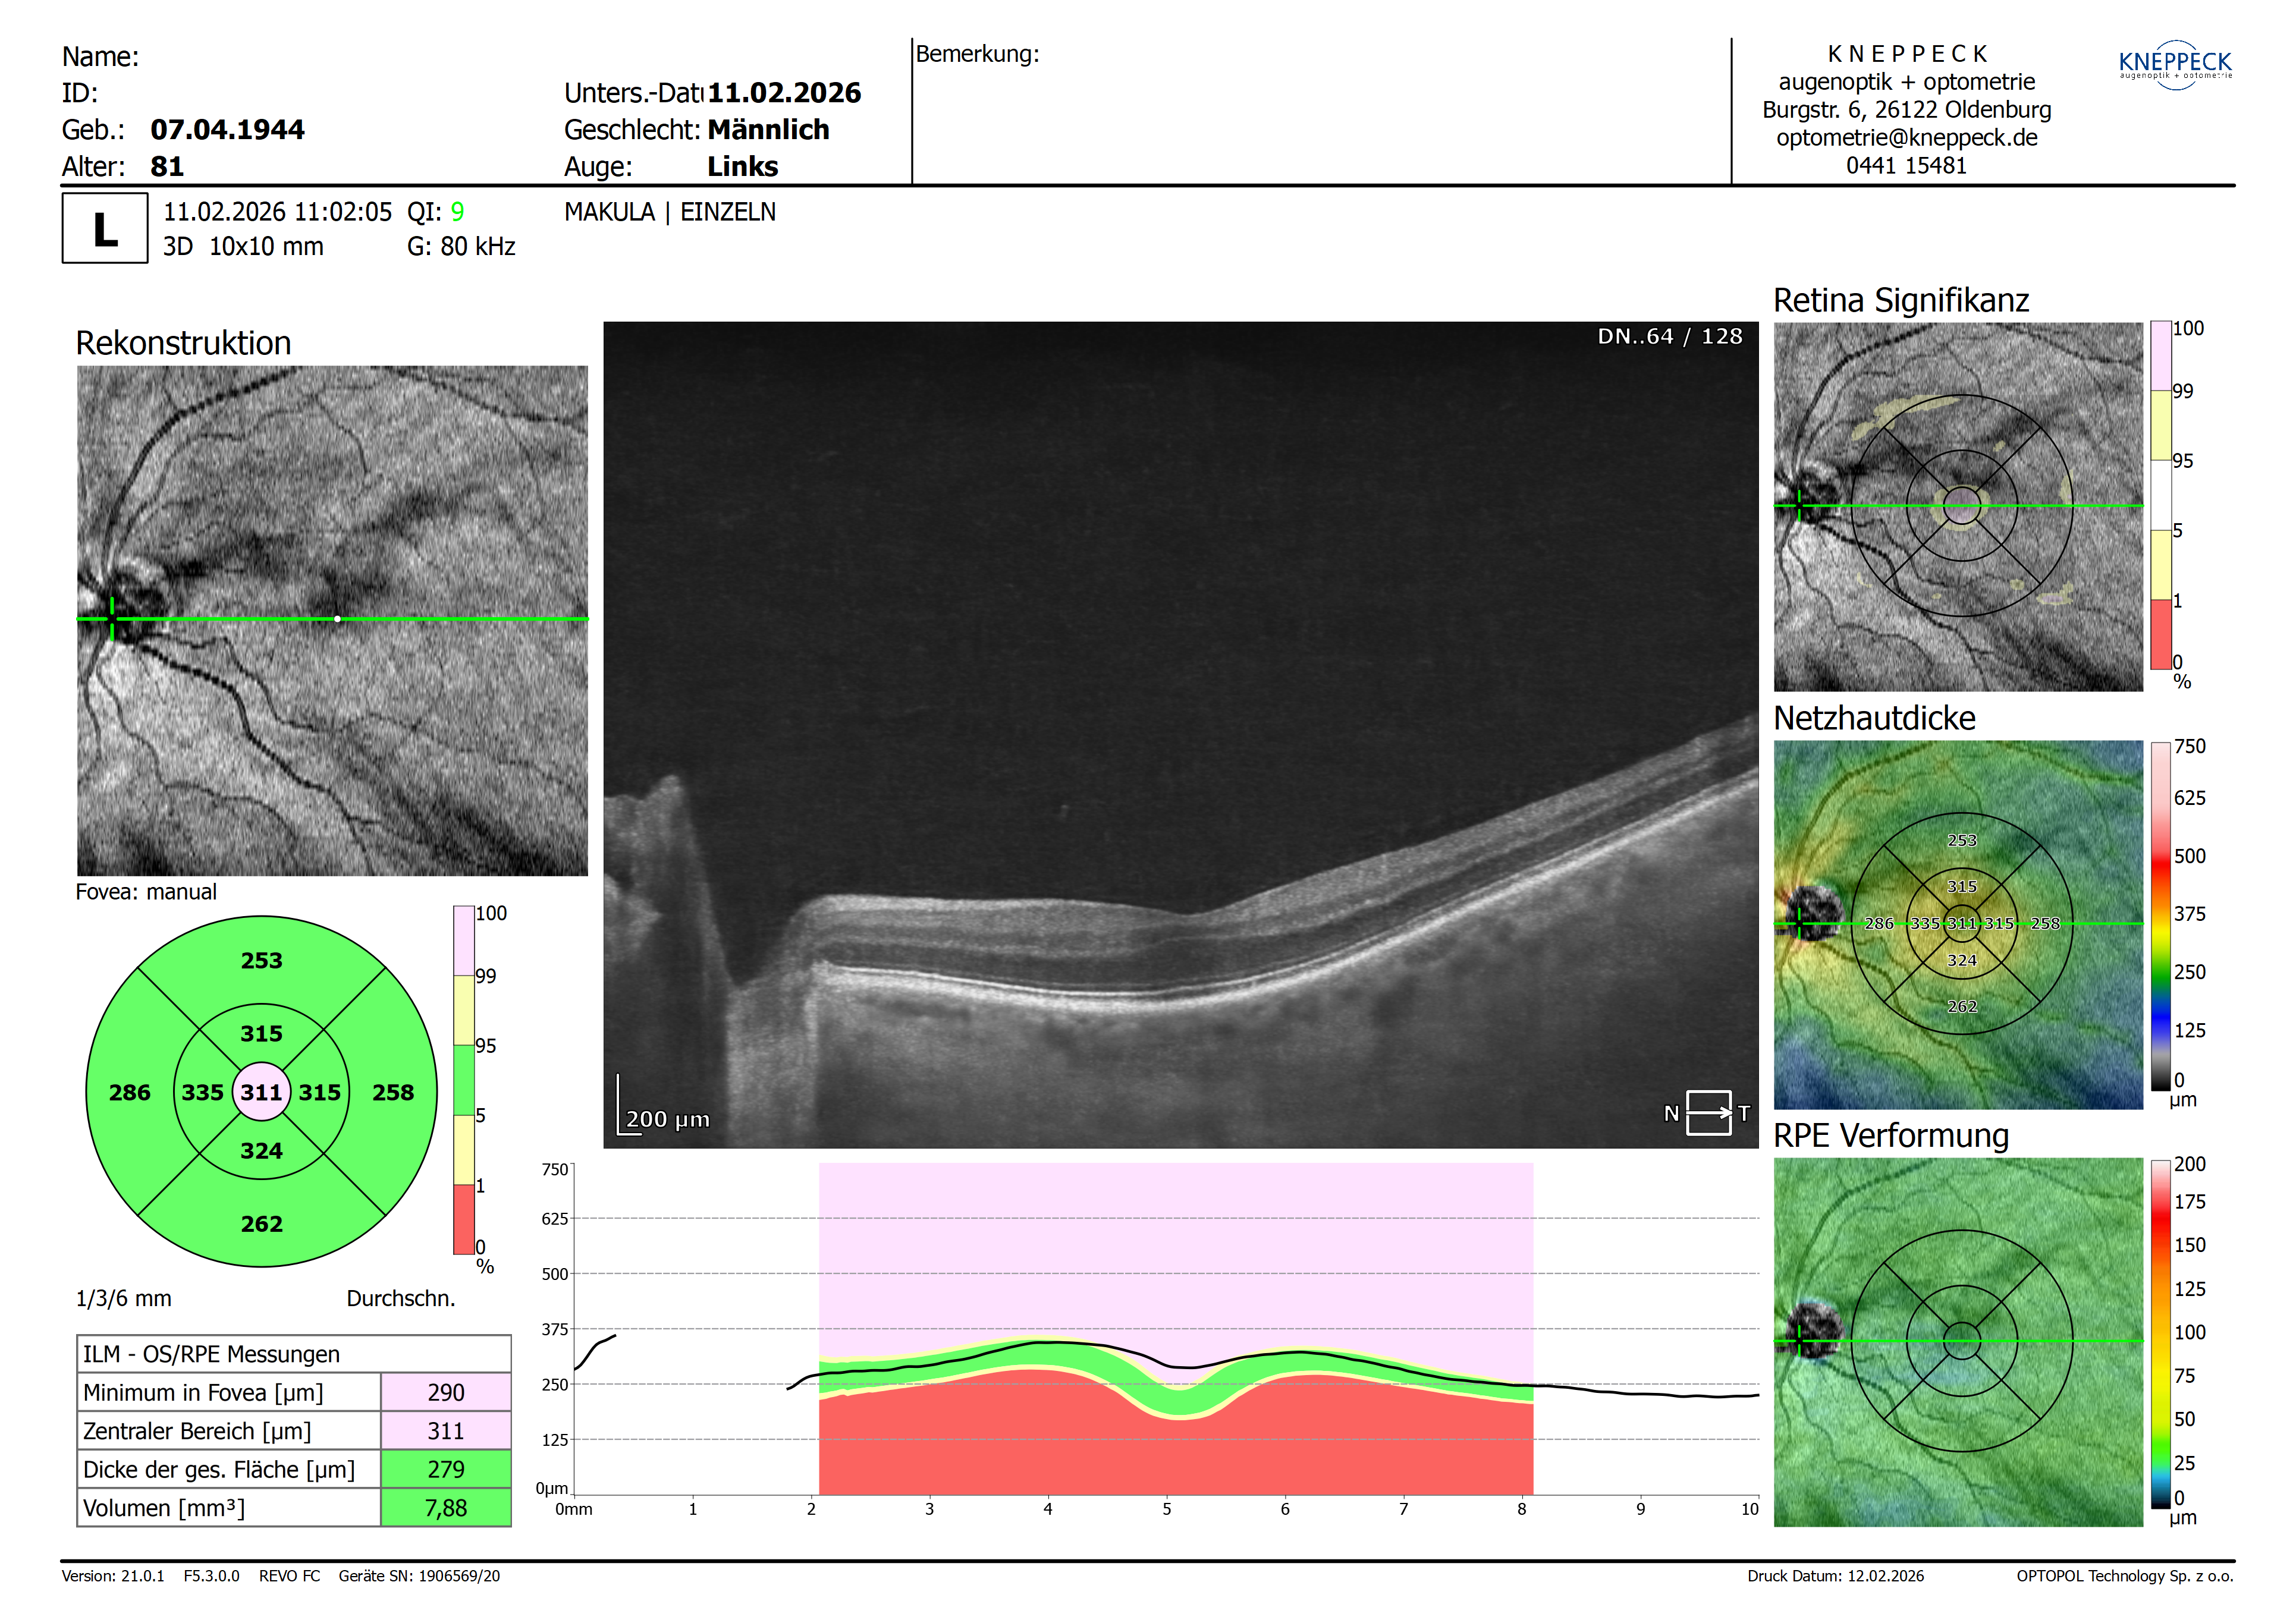Select the inner nasal 335 grid sector
The image size is (2296, 1623).
[x=203, y=1092]
